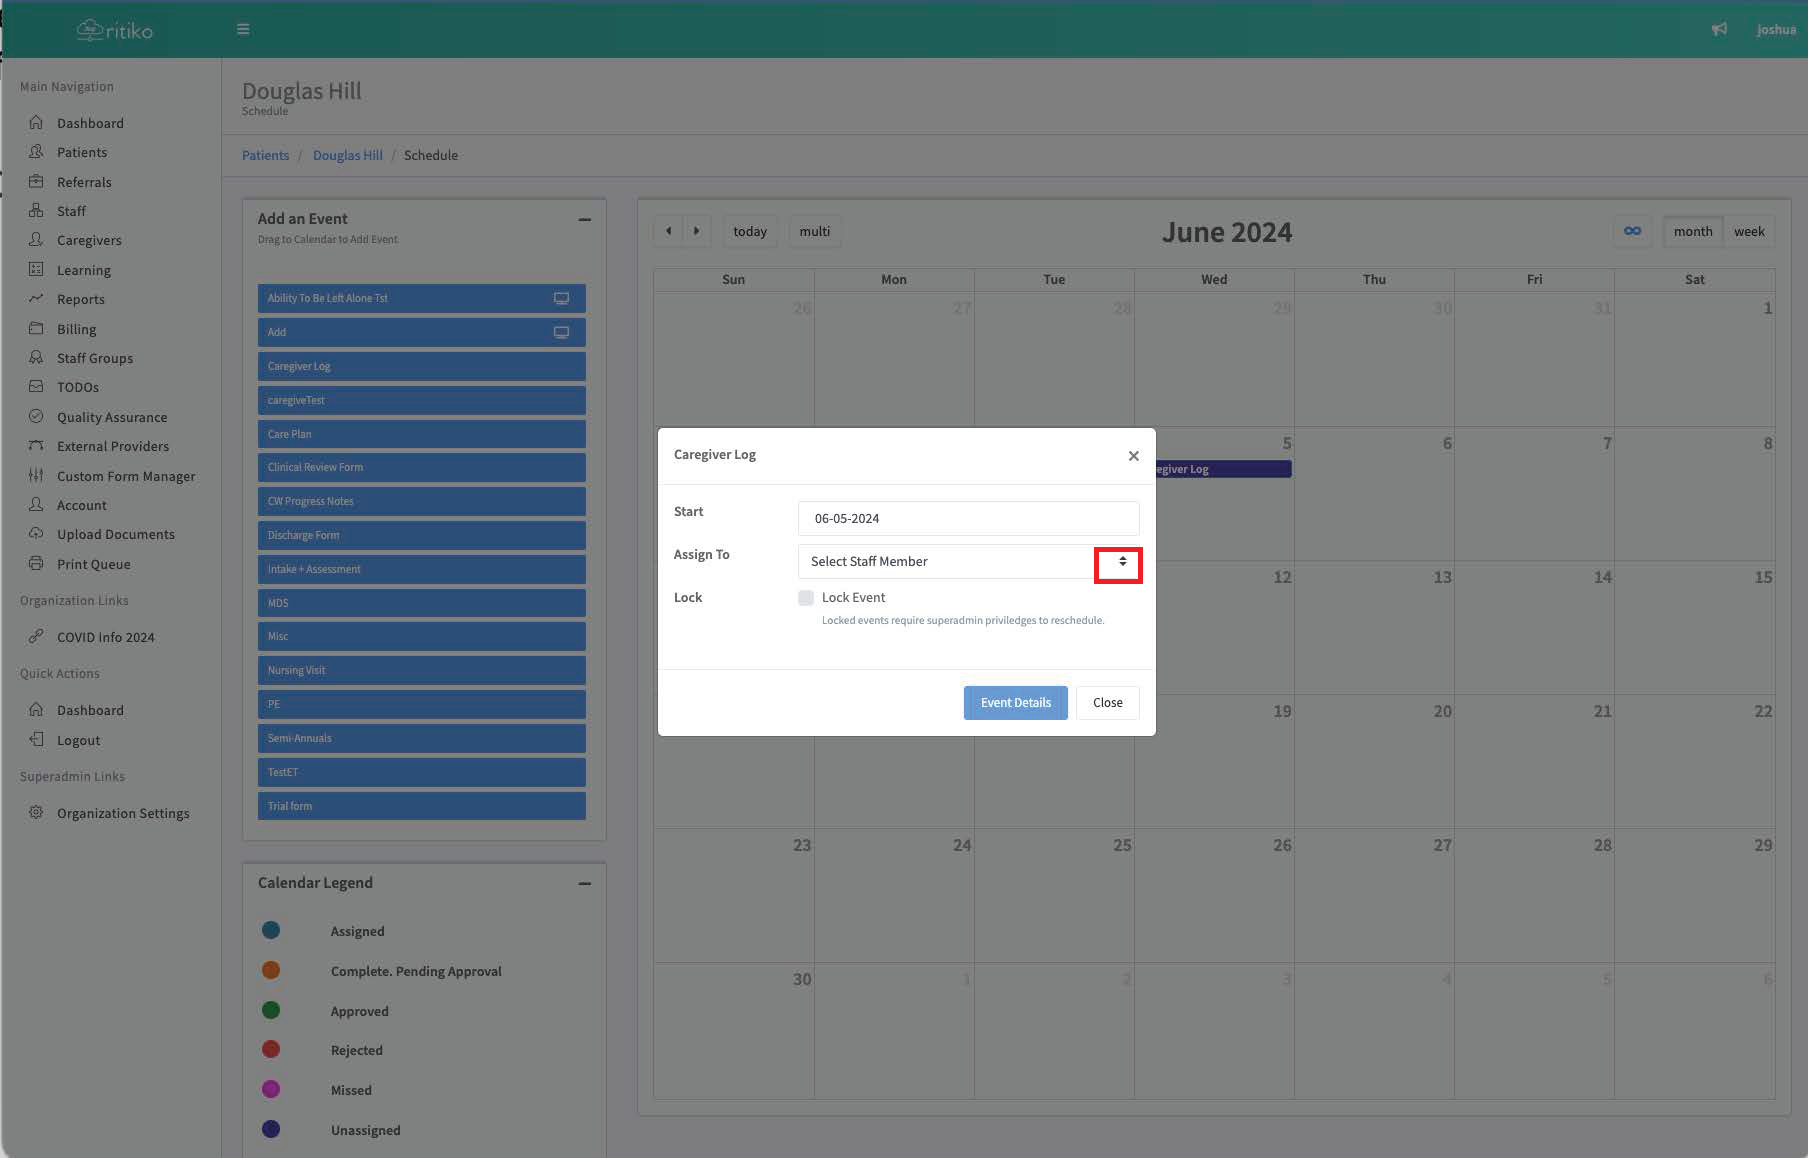Image resolution: width=1808 pixels, height=1158 pixels.
Task: Go to previous month with left arrow
Action: pos(668,231)
